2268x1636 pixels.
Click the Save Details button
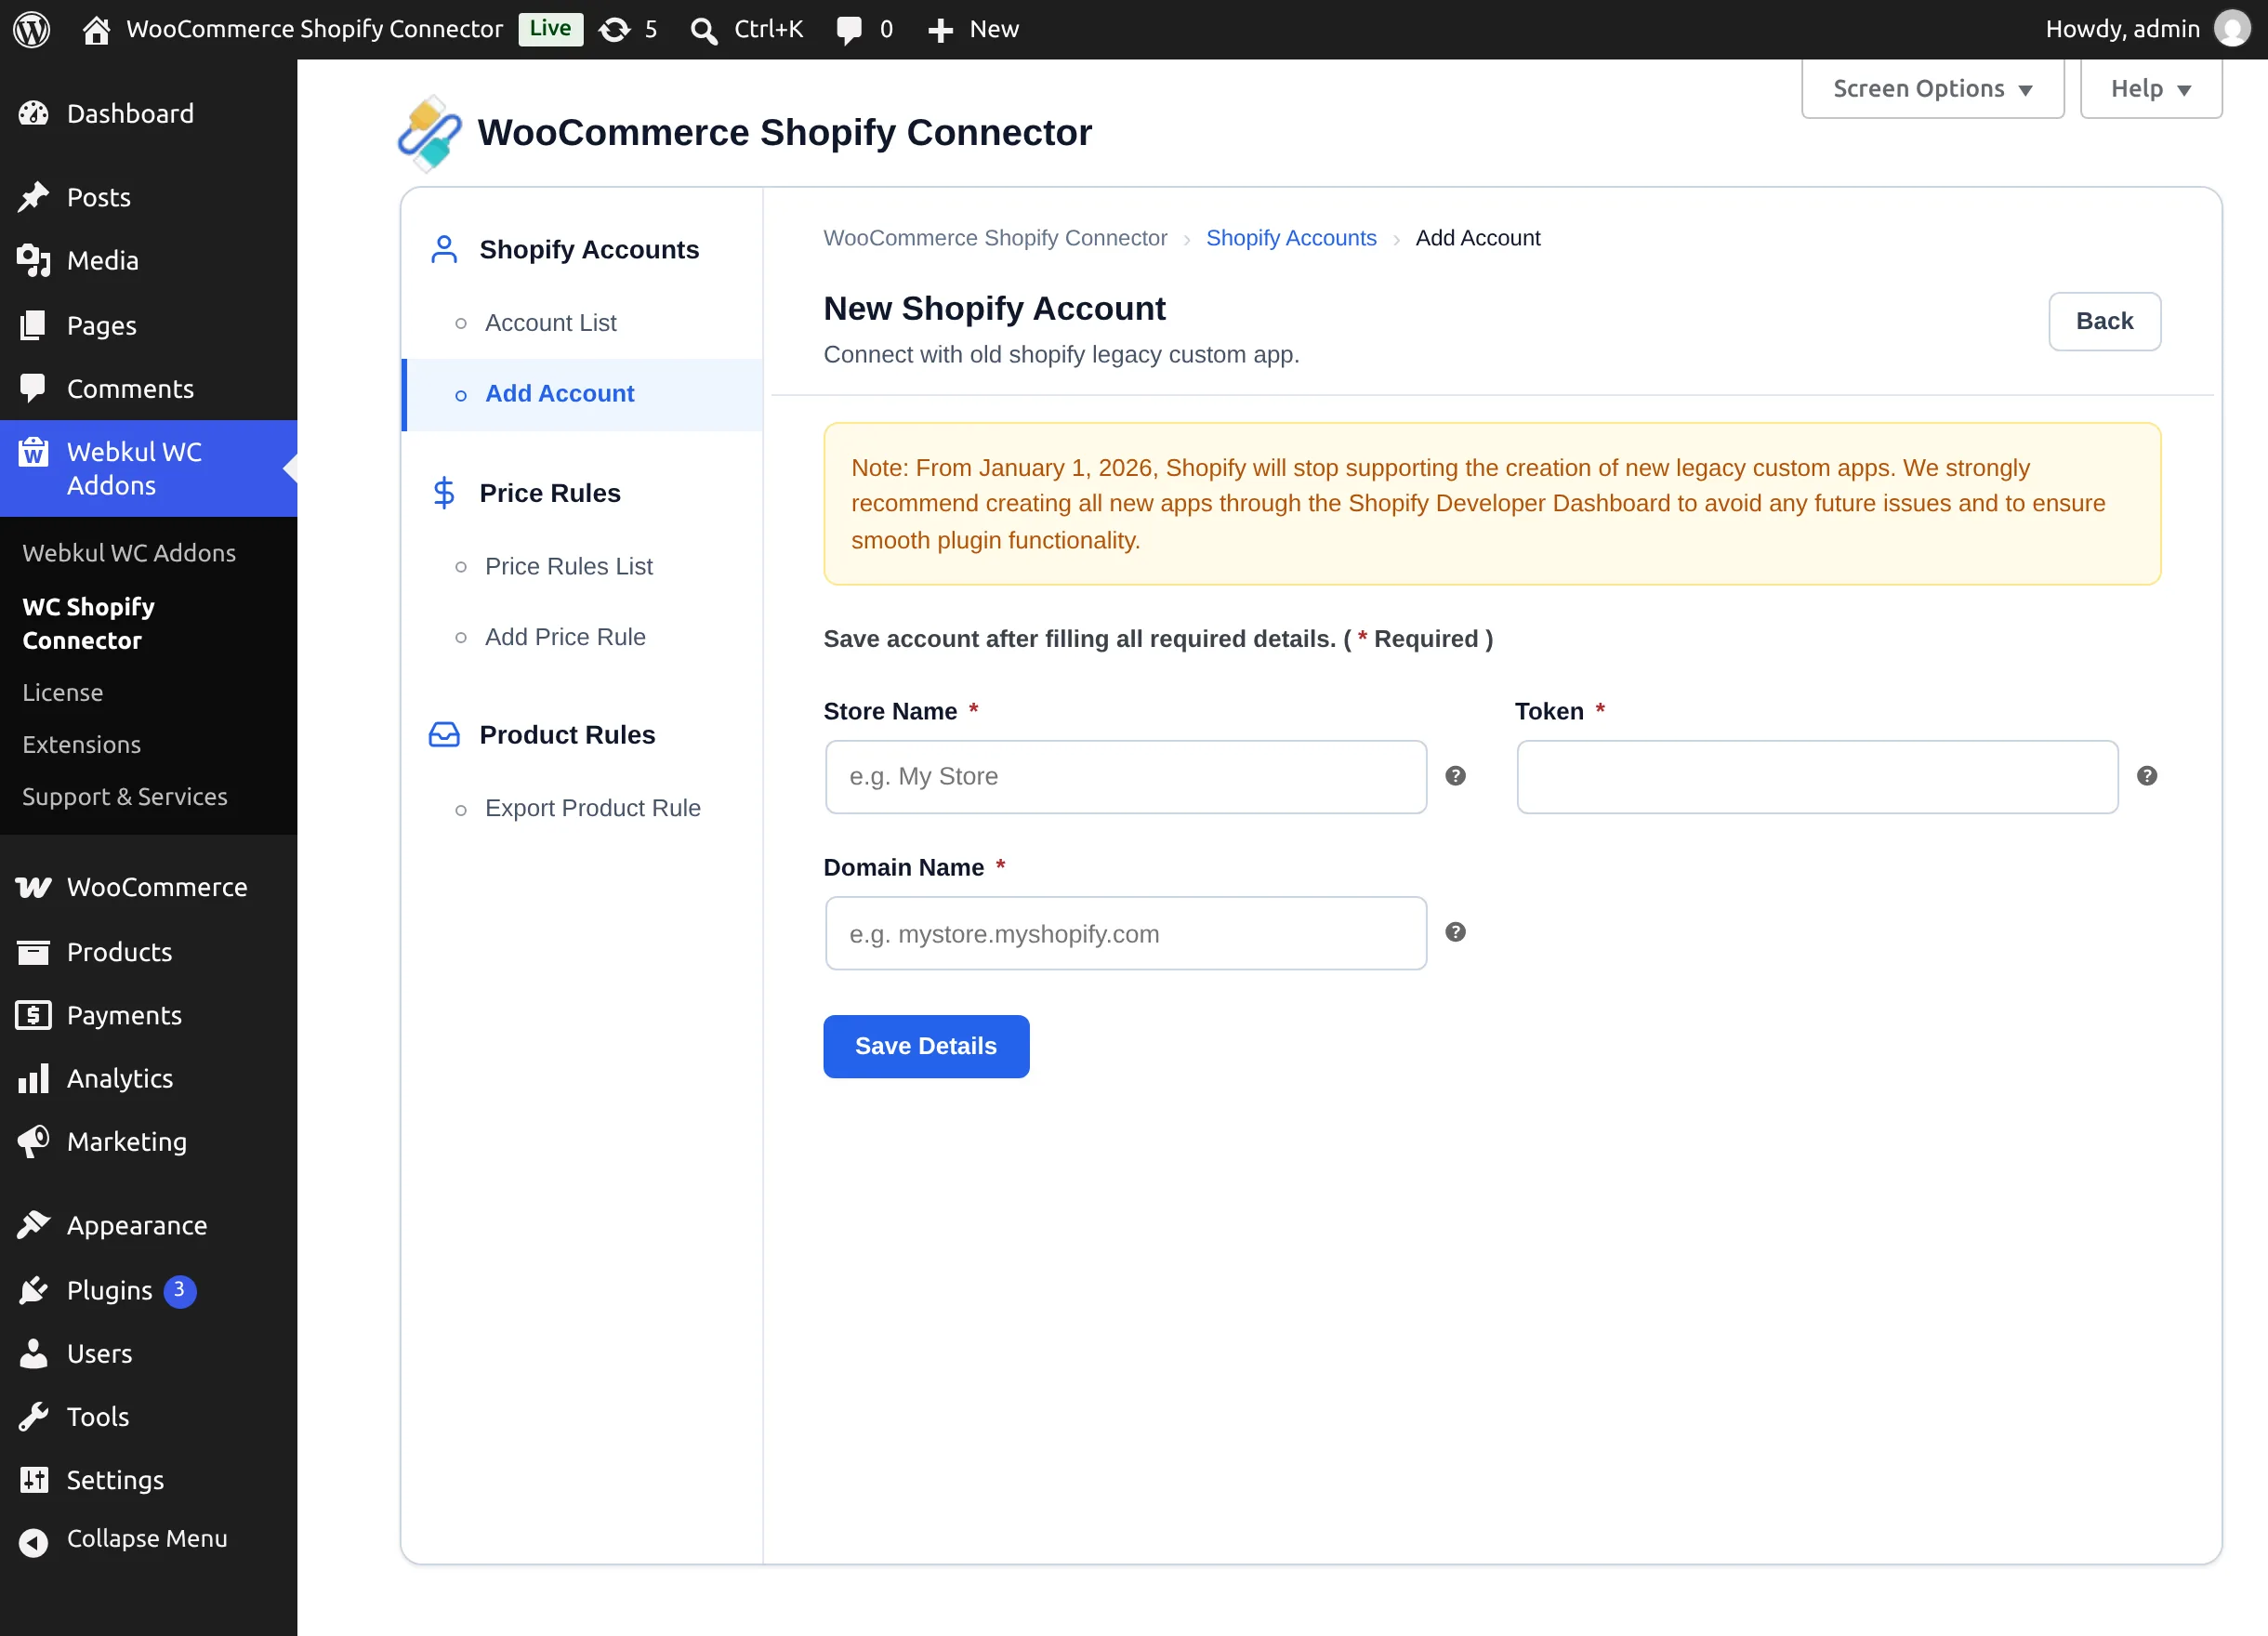926,1046
